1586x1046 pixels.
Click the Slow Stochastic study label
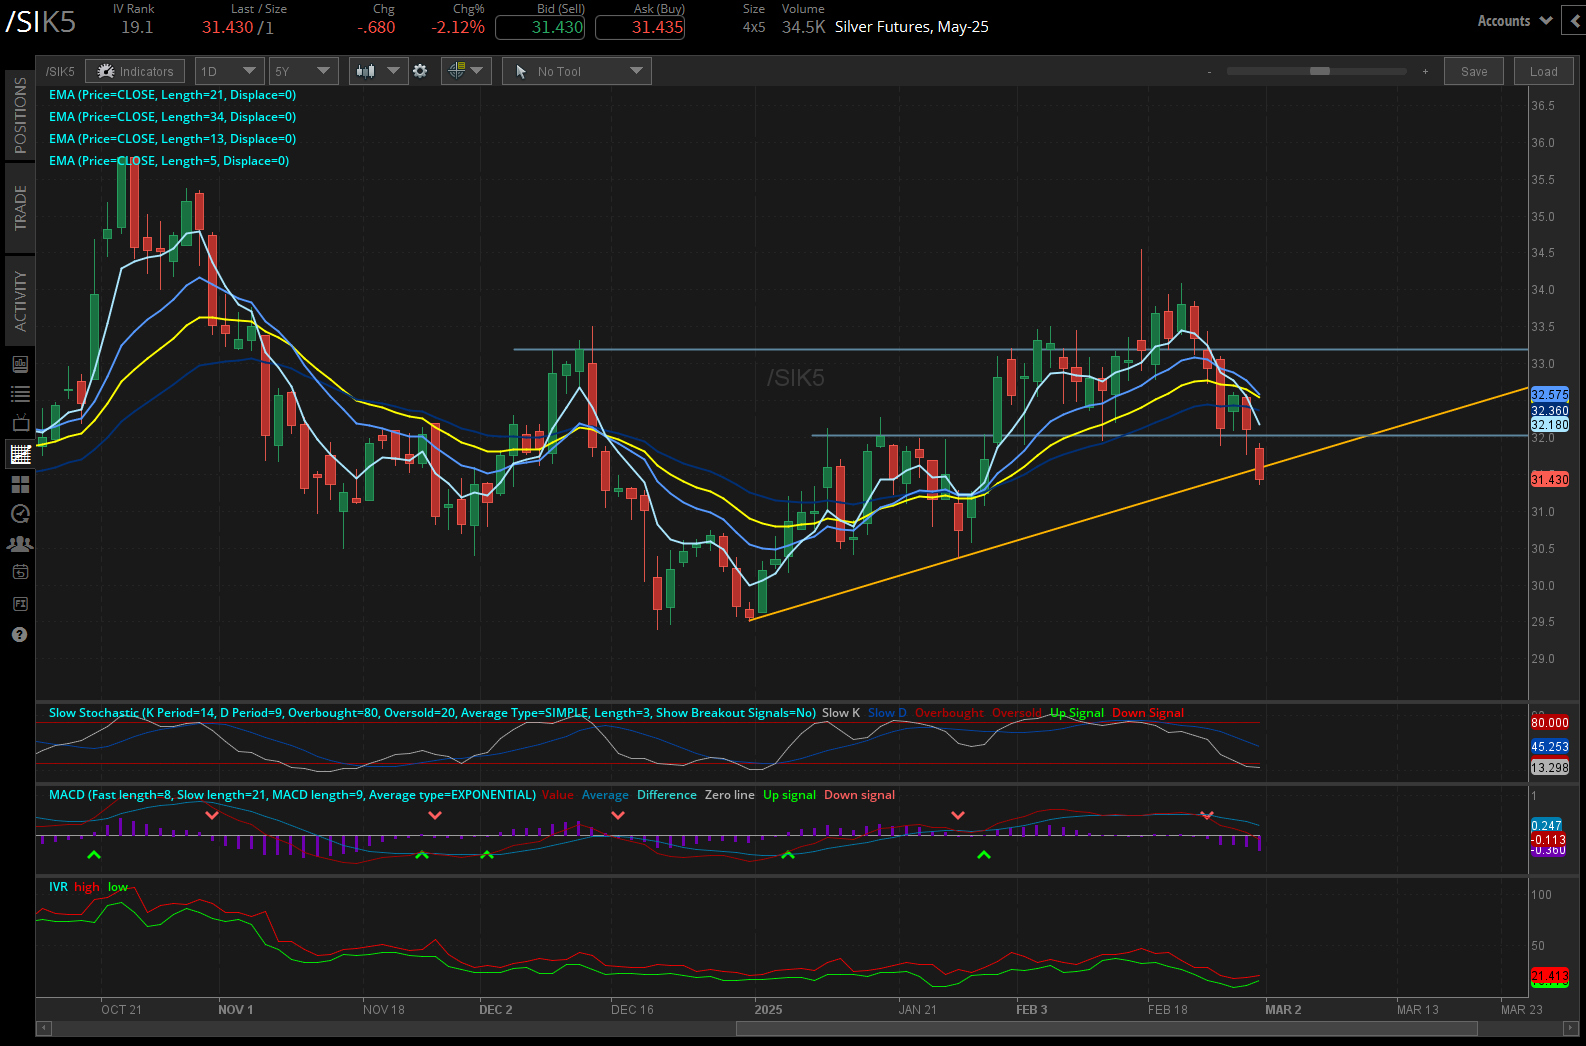click(432, 713)
